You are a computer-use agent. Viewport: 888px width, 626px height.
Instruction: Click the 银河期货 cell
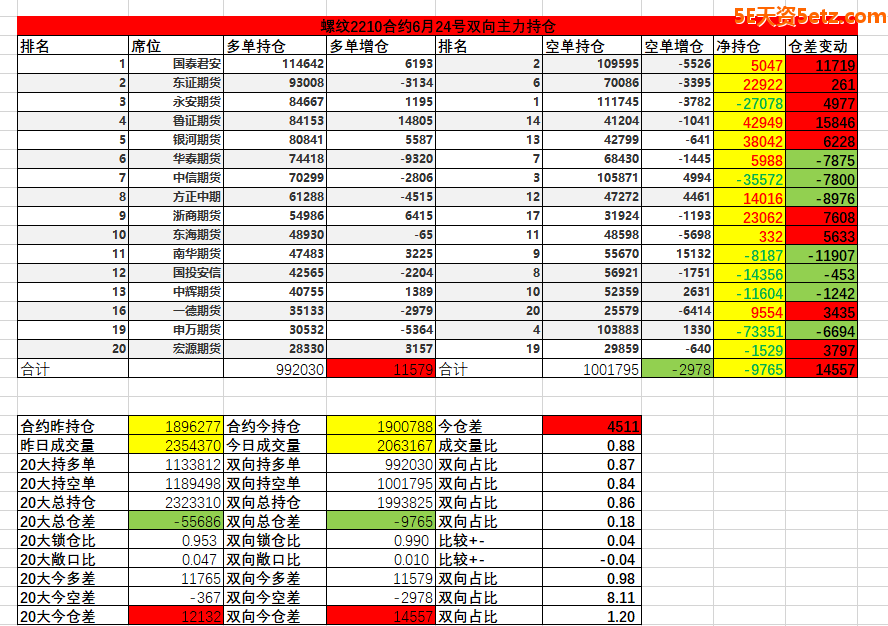(x=176, y=140)
